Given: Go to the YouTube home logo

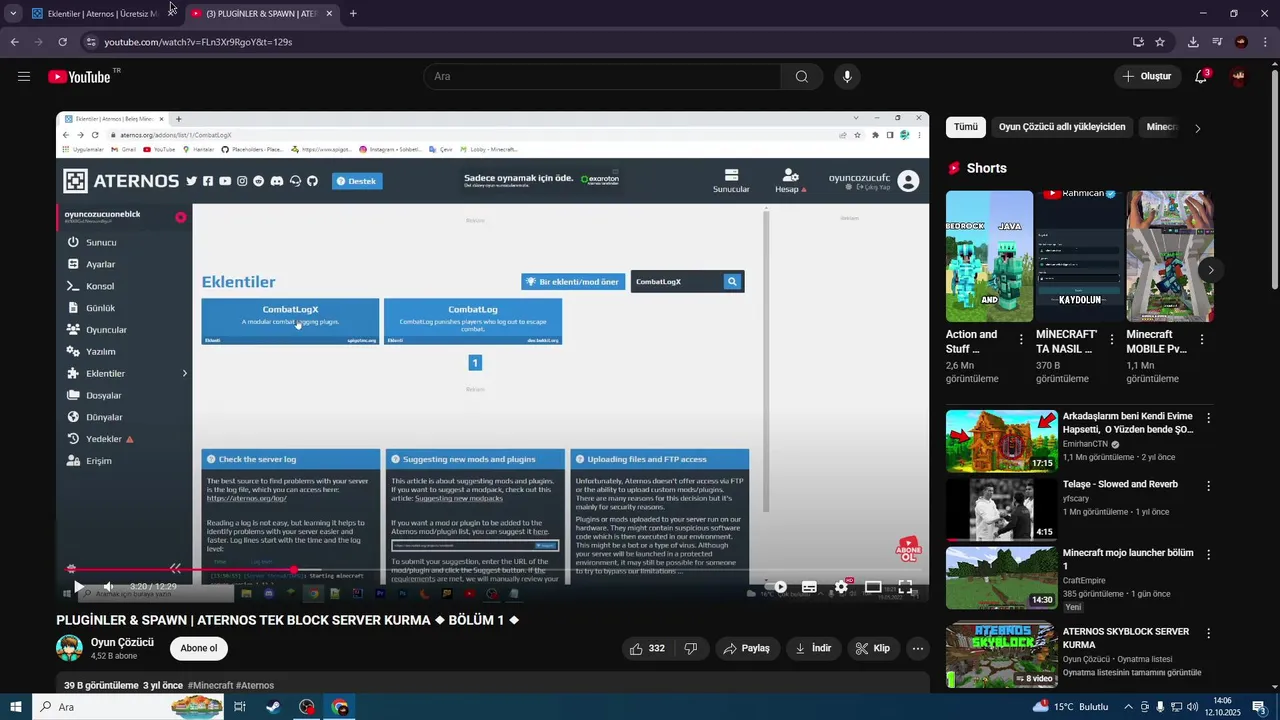Looking at the screenshot, I should 79,77.
